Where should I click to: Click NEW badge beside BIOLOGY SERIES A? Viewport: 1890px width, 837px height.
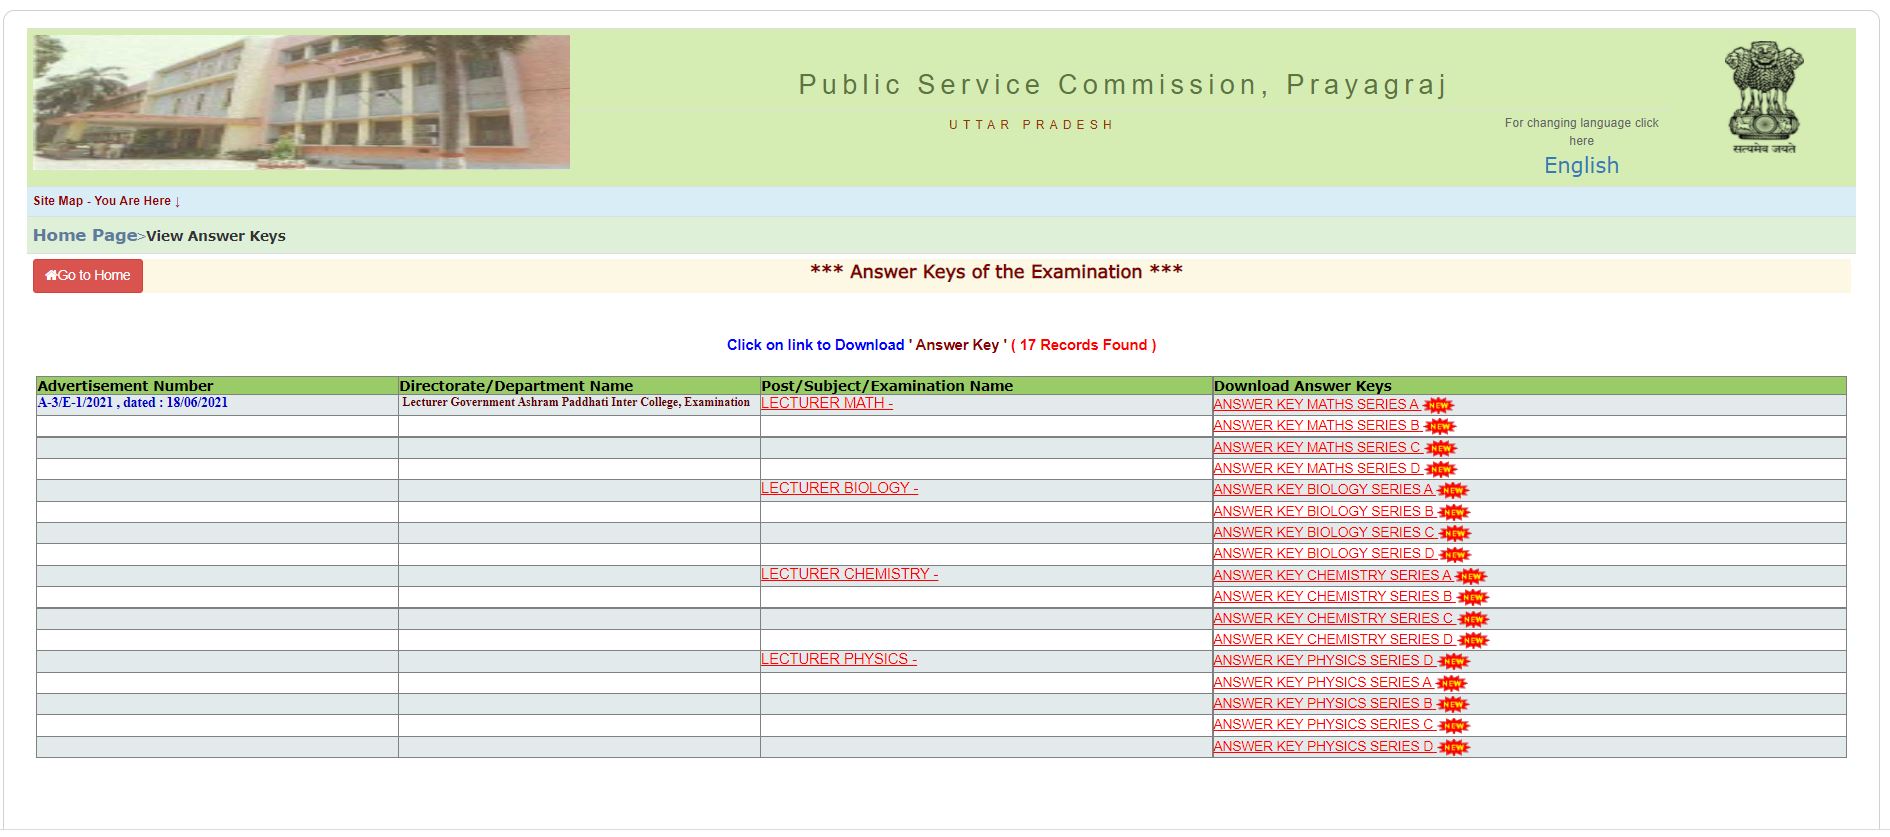(1453, 490)
